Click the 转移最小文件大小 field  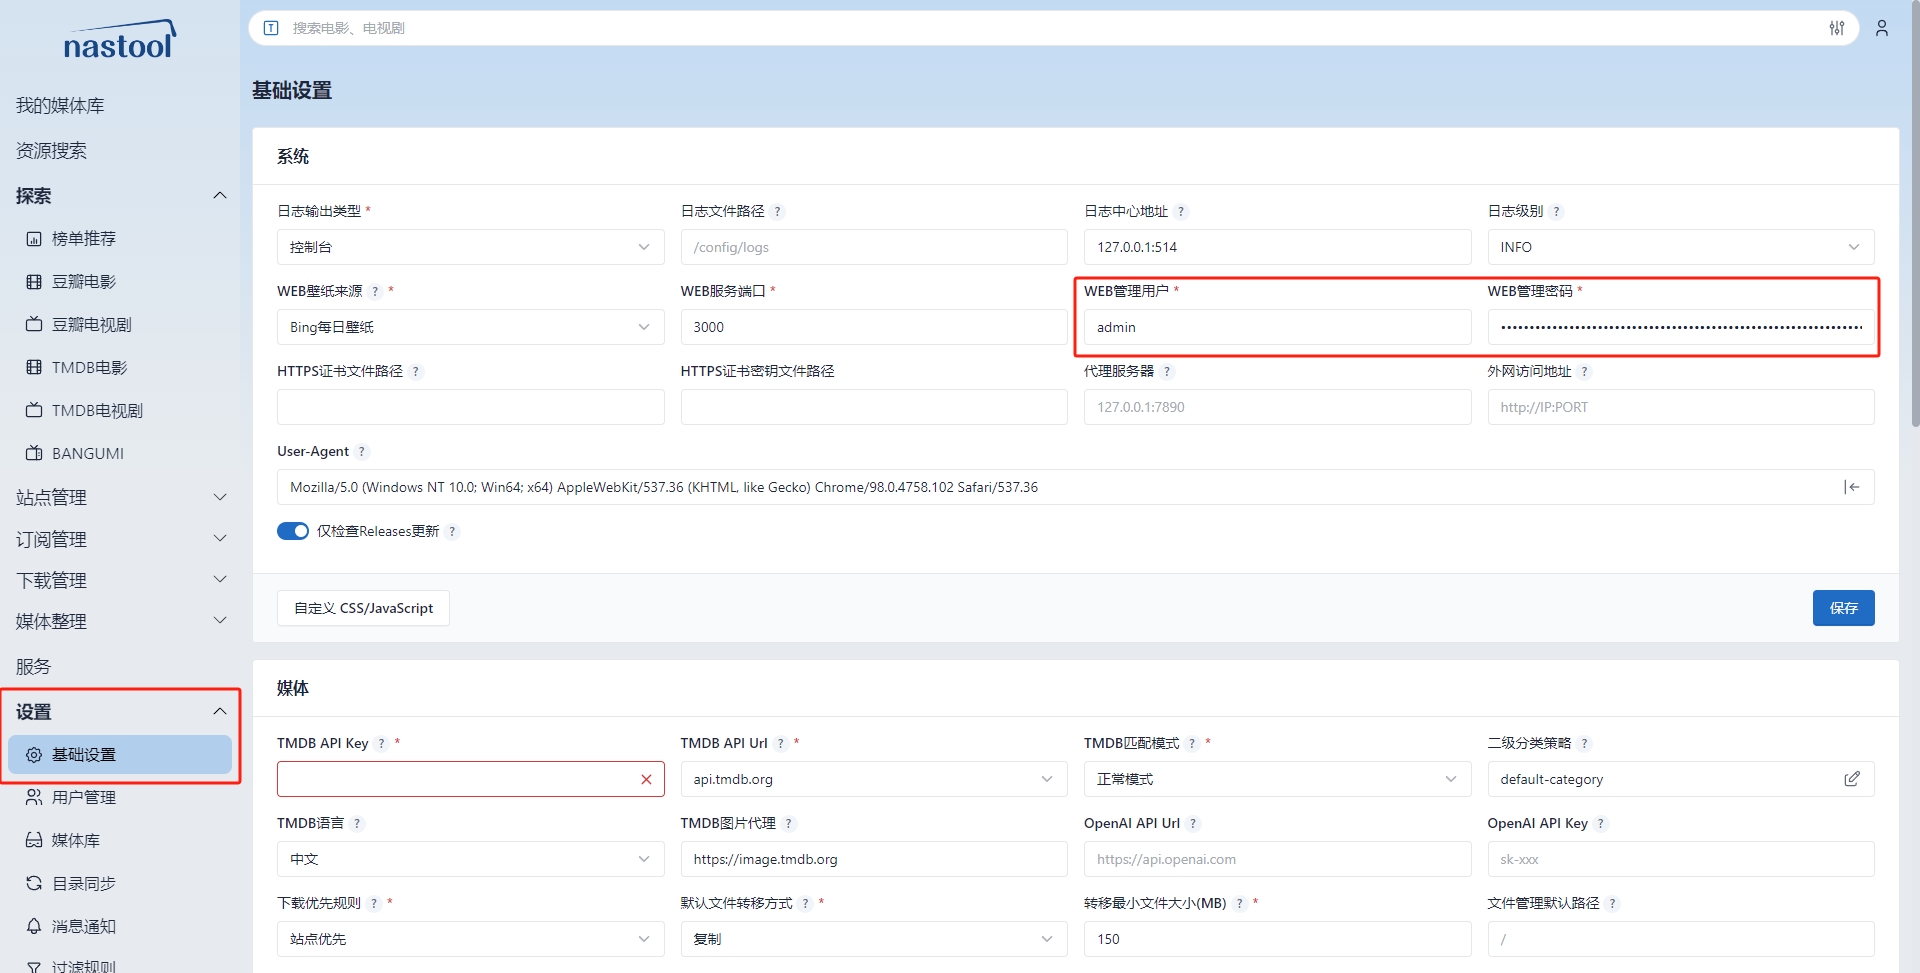(x=1277, y=939)
